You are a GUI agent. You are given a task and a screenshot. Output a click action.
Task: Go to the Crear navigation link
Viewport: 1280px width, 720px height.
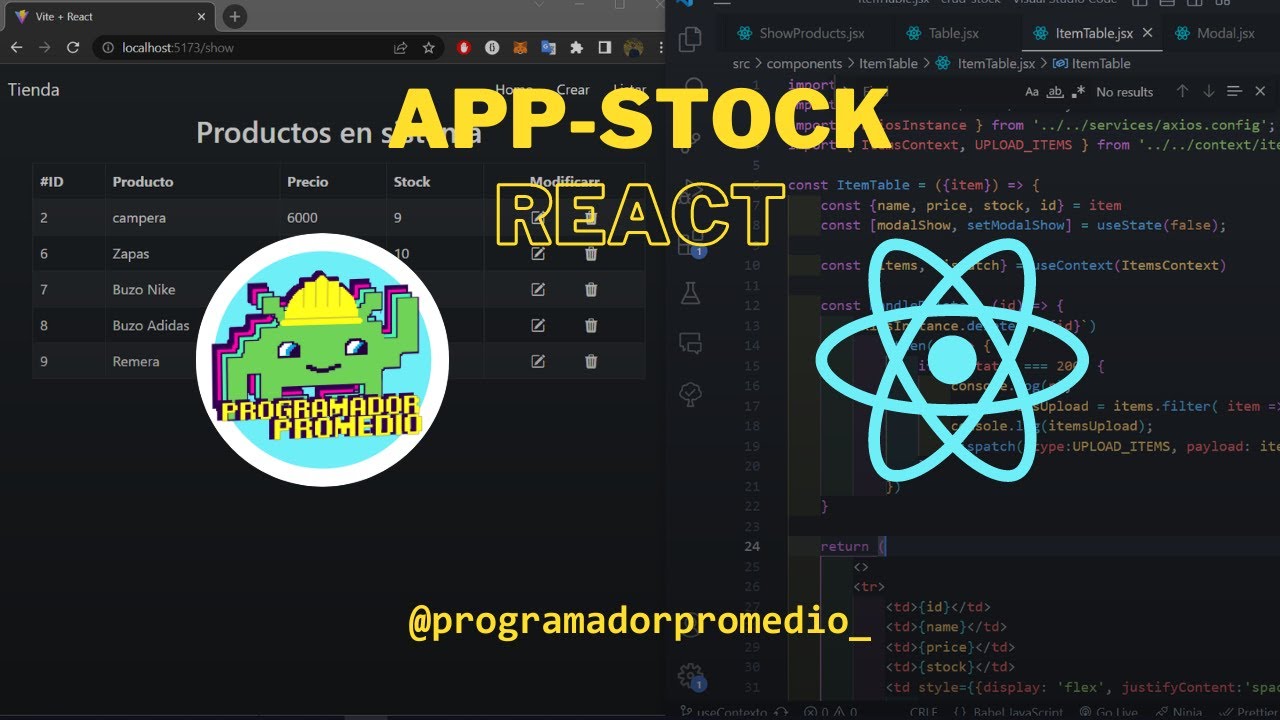pyautogui.click(x=573, y=90)
